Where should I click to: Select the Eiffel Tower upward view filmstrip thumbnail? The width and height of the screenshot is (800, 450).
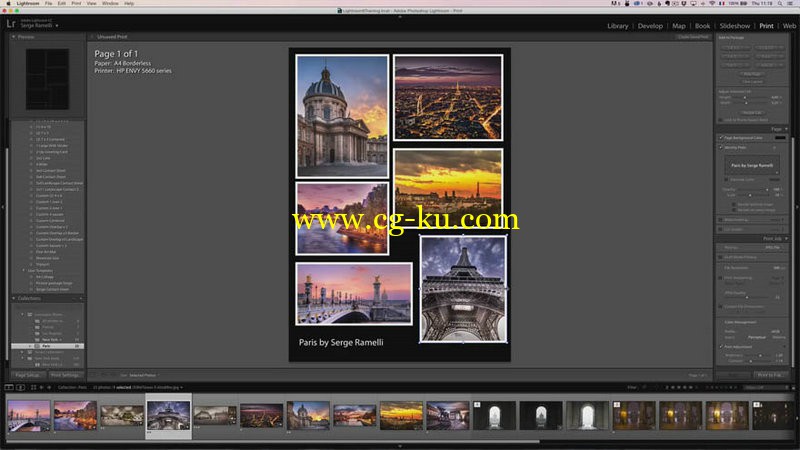click(x=168, y=415)
